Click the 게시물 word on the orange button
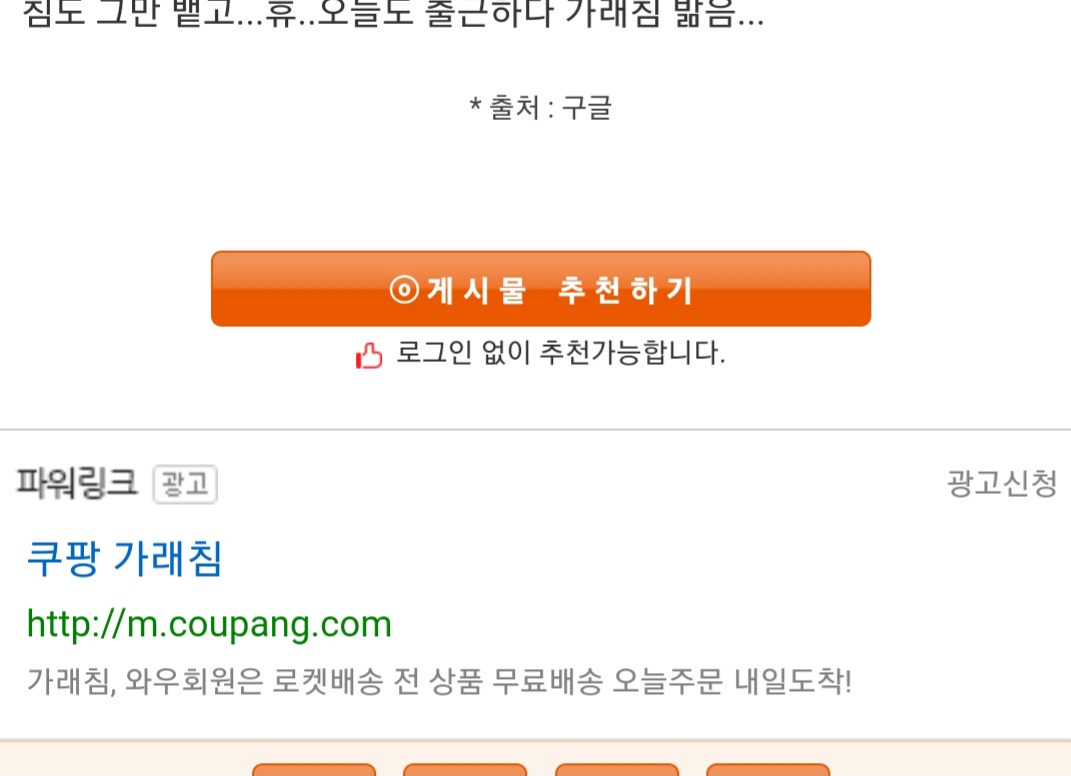Image resolution: width=1071 pixels, height=776 pixels. (x=477, y=290)
